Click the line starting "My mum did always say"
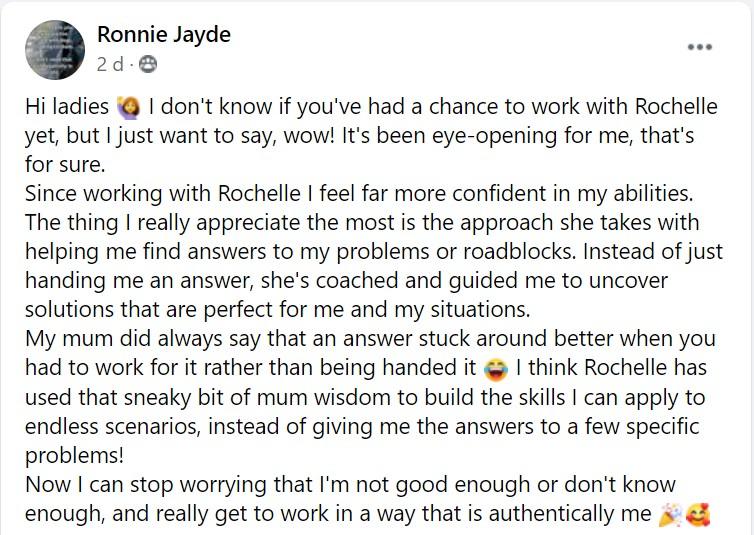Image resolution: width=754 pixels, height=535 pixels. tap(366, 338)
